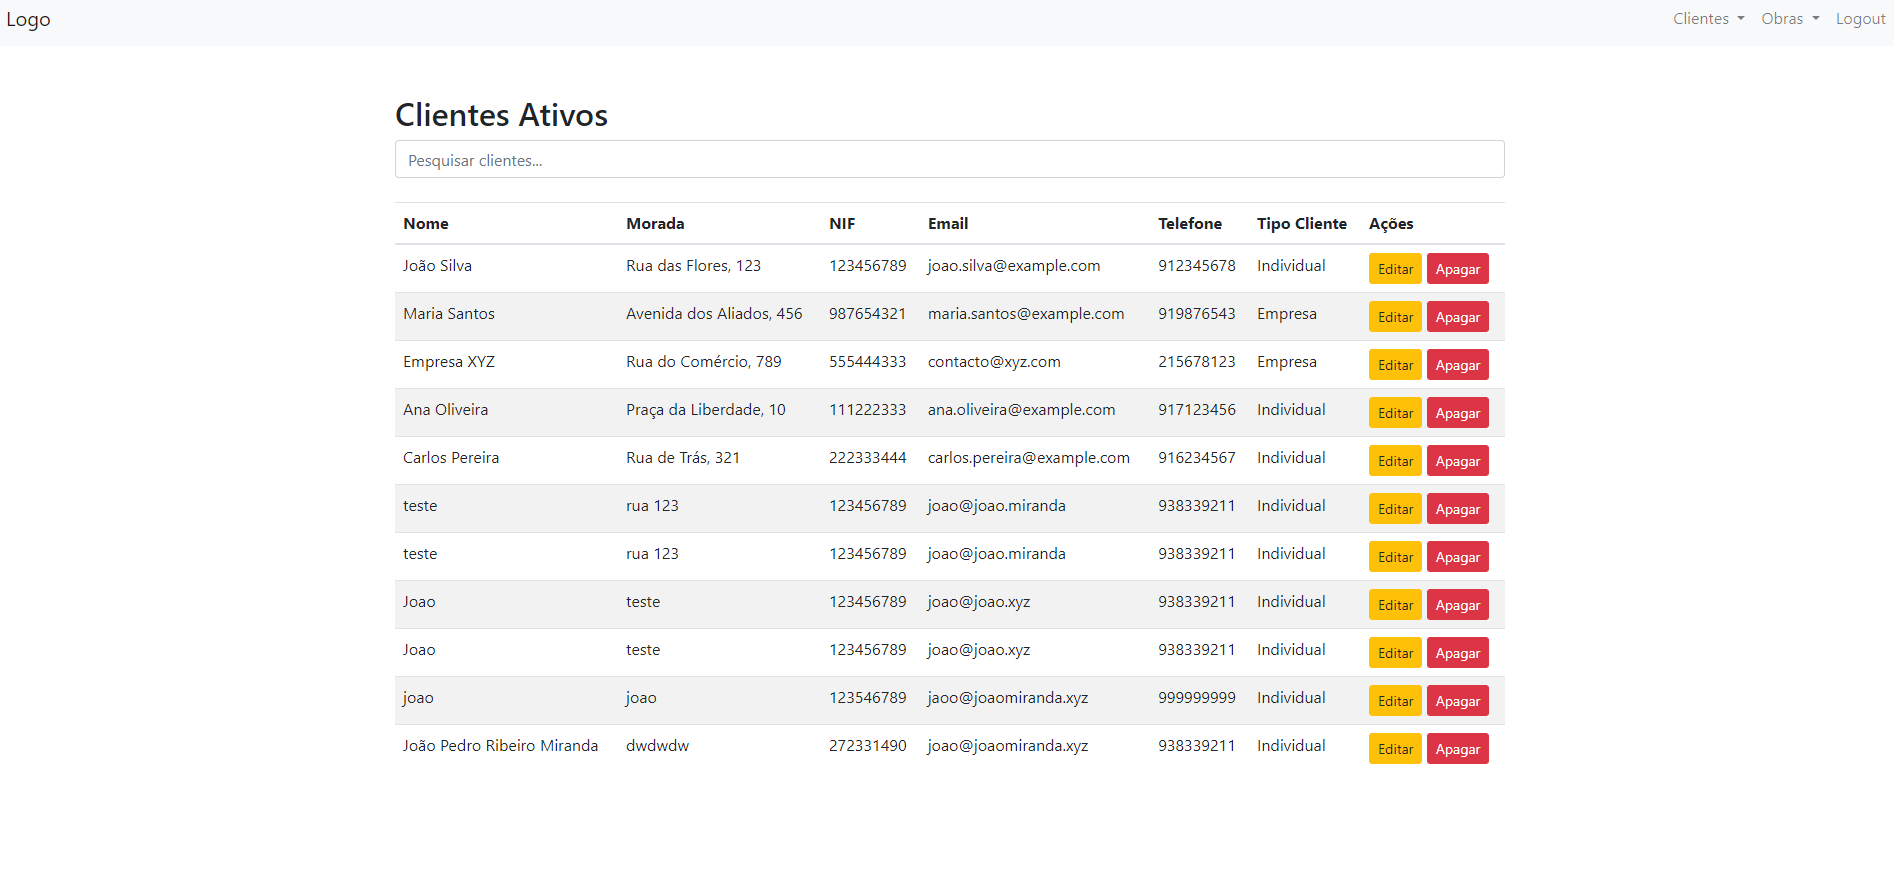Click the Telefone column header
Image resolution: width=1894 pixels, height=896 pixels.
pos(1190,224)
